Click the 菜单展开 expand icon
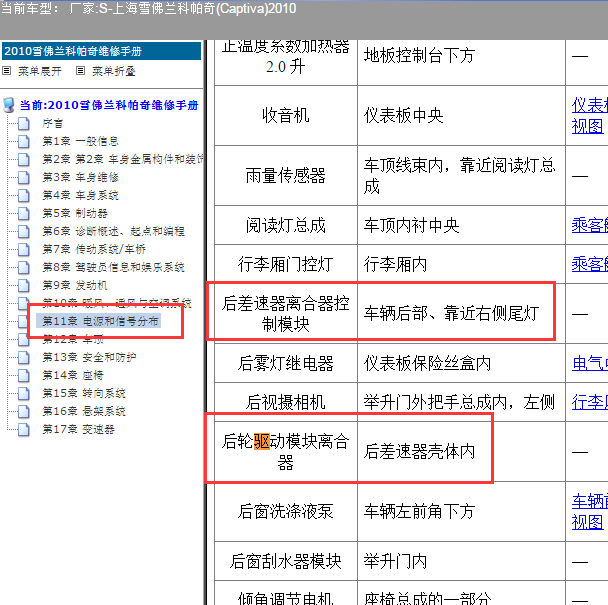 [x=7, y=71]
